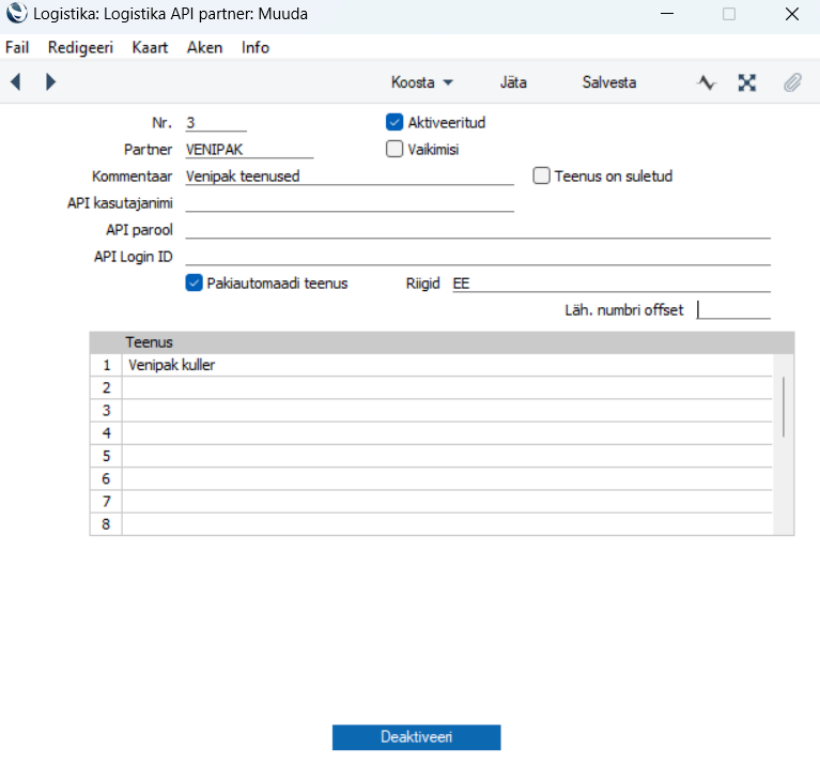
Task: Click the Nr. field with value 3
Action: pos(216,123)
